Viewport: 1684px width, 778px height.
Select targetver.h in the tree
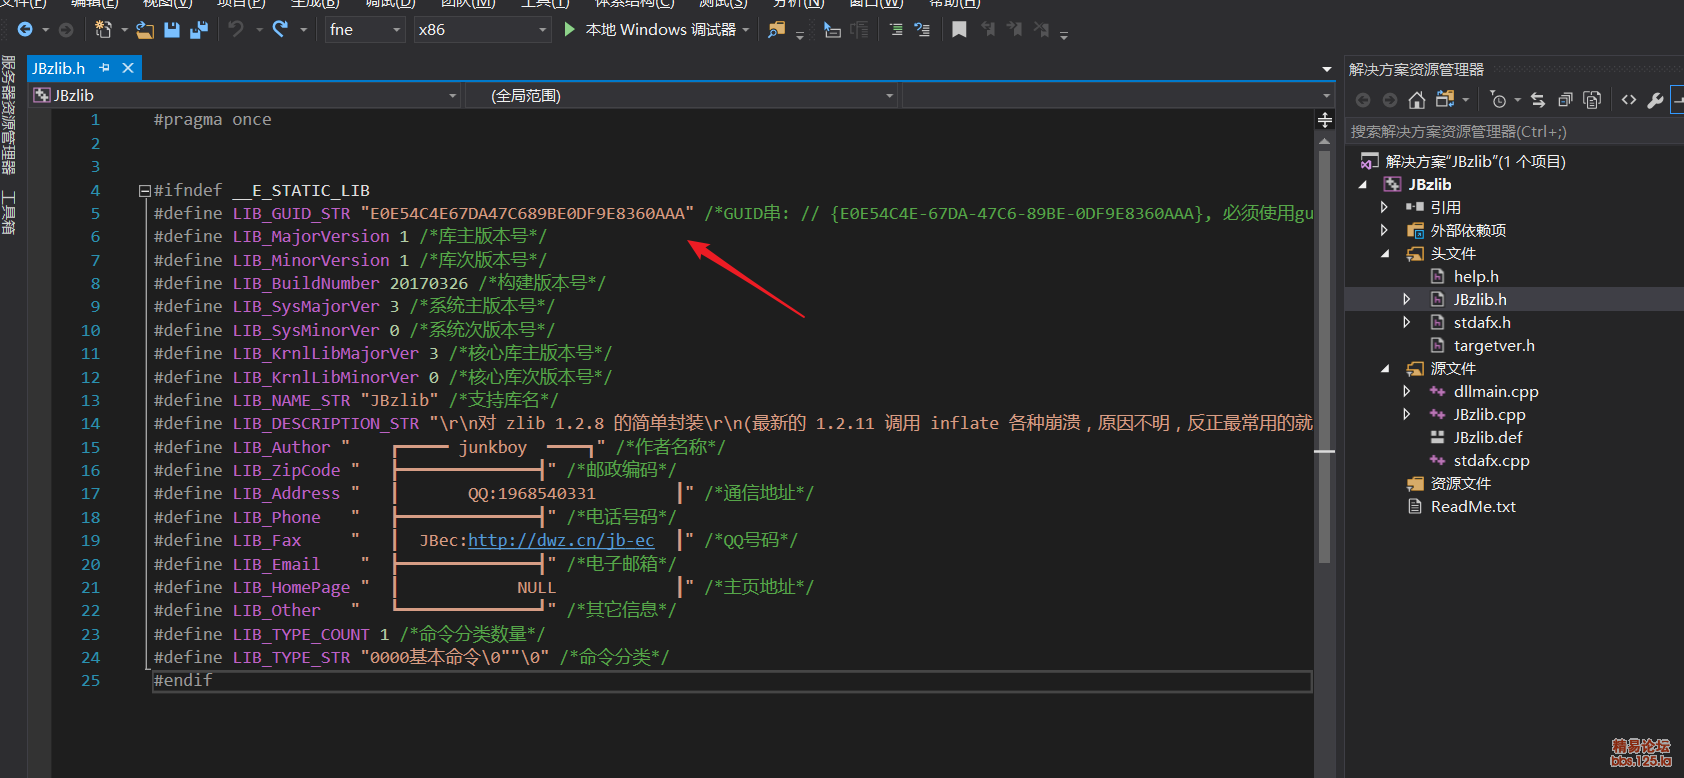tap(1494, 345)
